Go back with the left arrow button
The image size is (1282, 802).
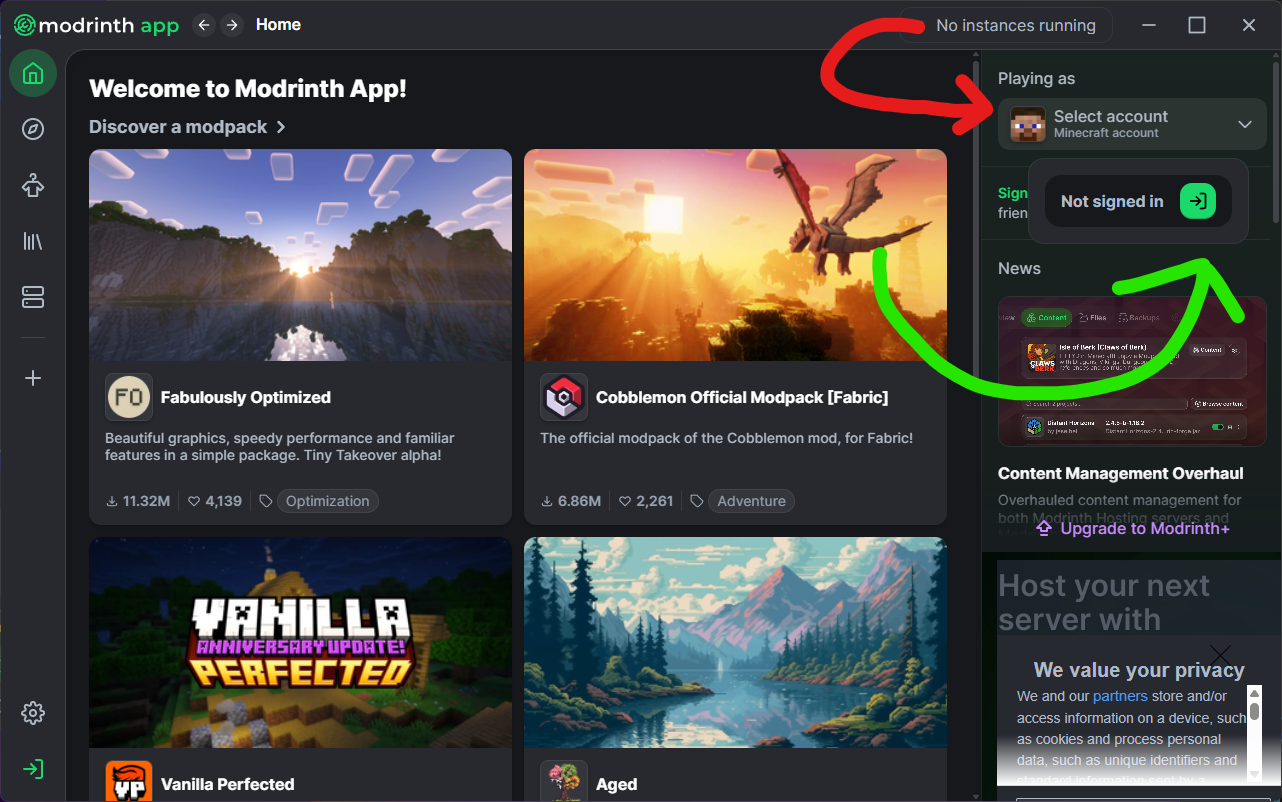(x=204, y=25)
